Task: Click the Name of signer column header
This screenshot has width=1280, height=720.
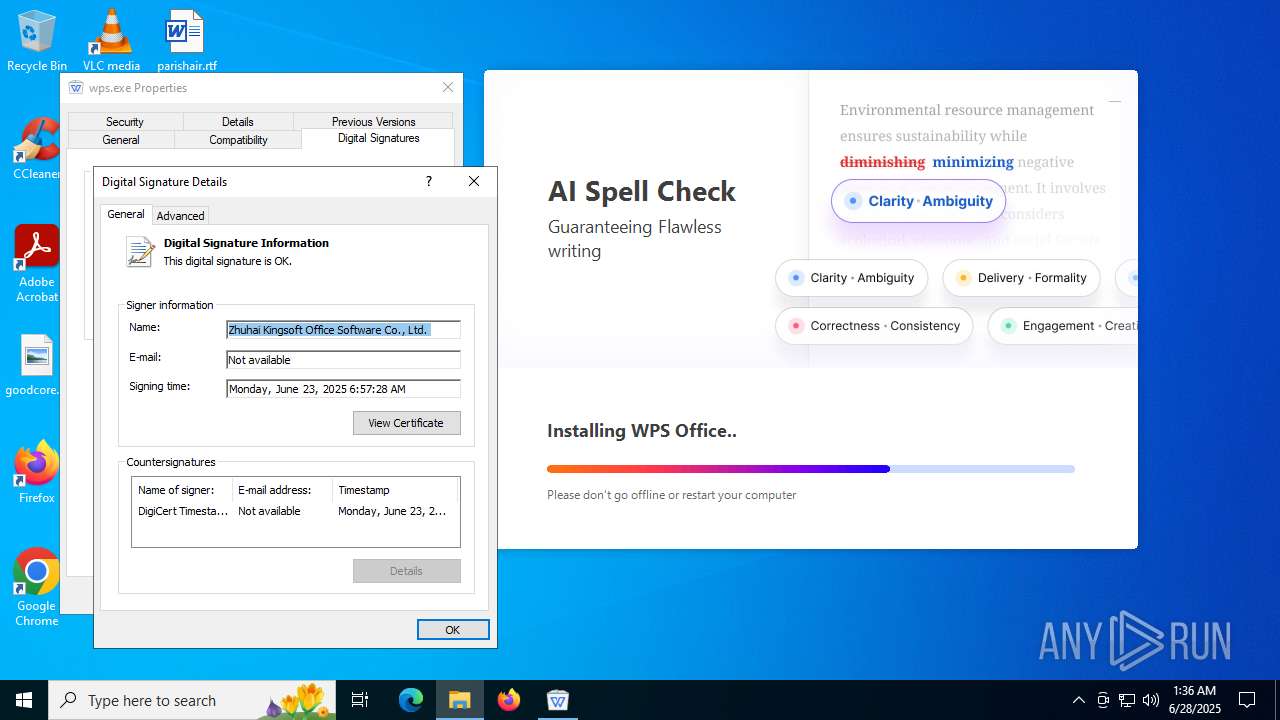Action: click(x=183, y=490)
